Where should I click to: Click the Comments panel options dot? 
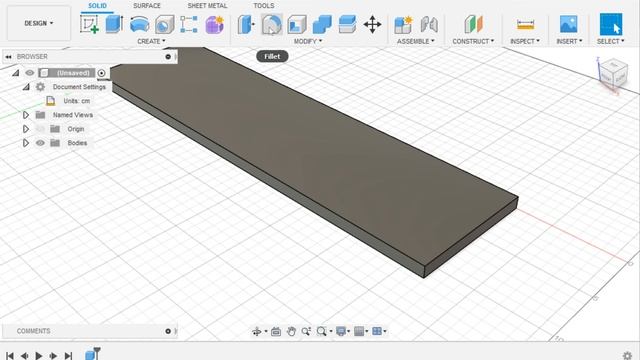coord(168,331)
